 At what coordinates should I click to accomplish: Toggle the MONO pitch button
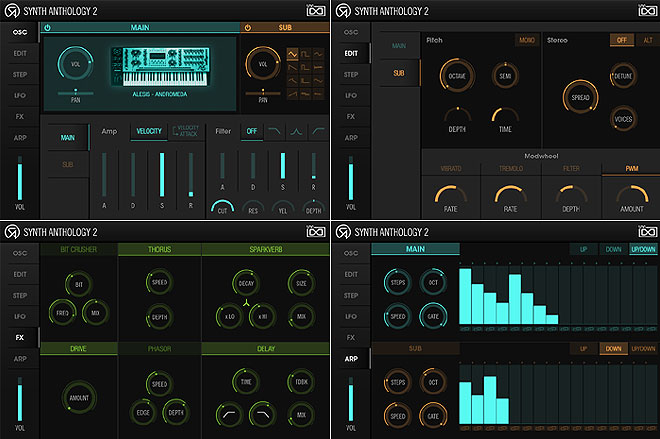[x=526, y=40]
